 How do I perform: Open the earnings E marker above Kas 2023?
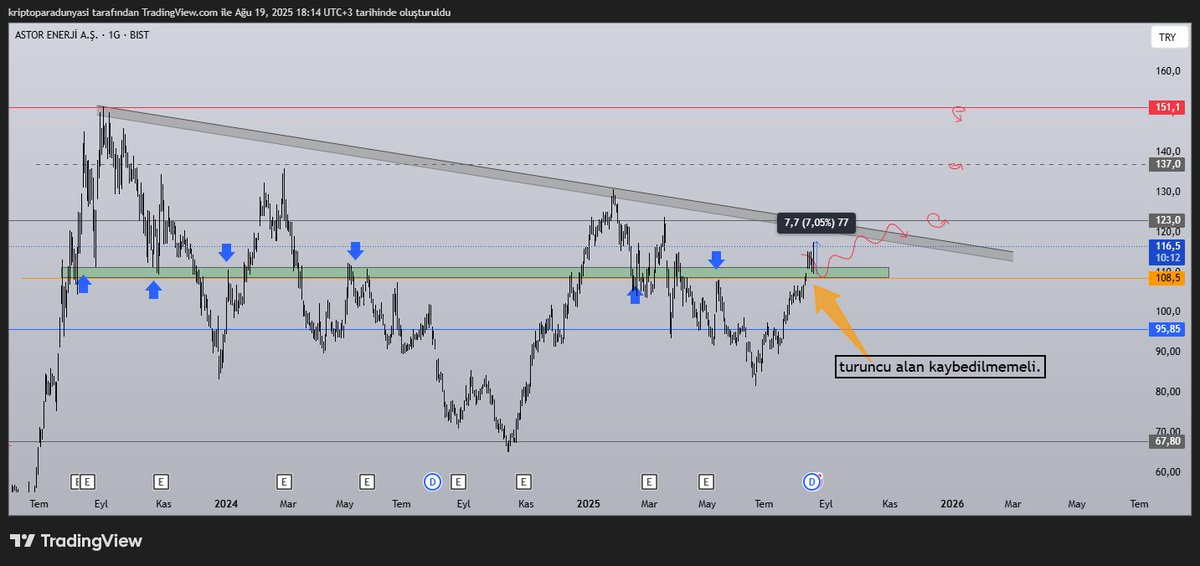tap(161, 482)
